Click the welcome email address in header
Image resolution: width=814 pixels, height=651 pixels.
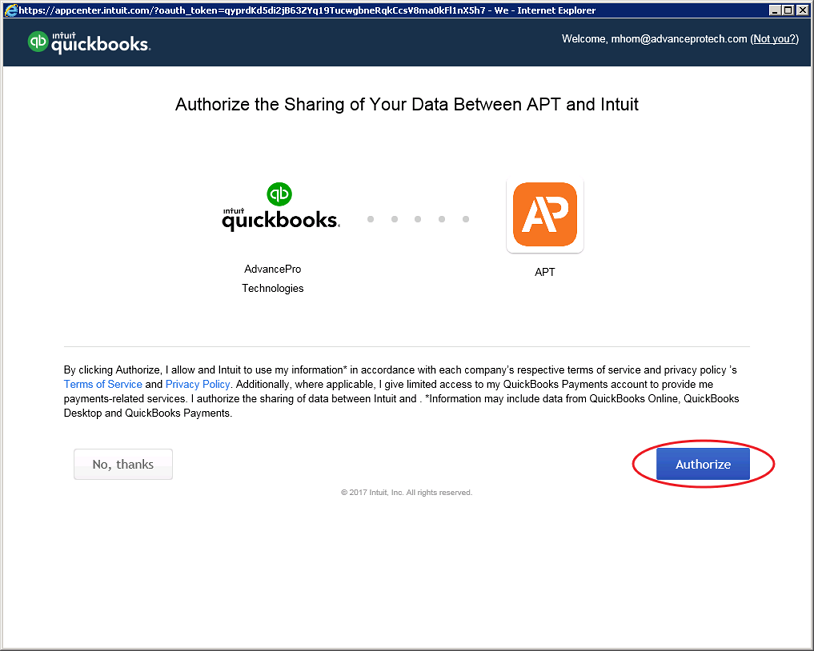[679, 39]
